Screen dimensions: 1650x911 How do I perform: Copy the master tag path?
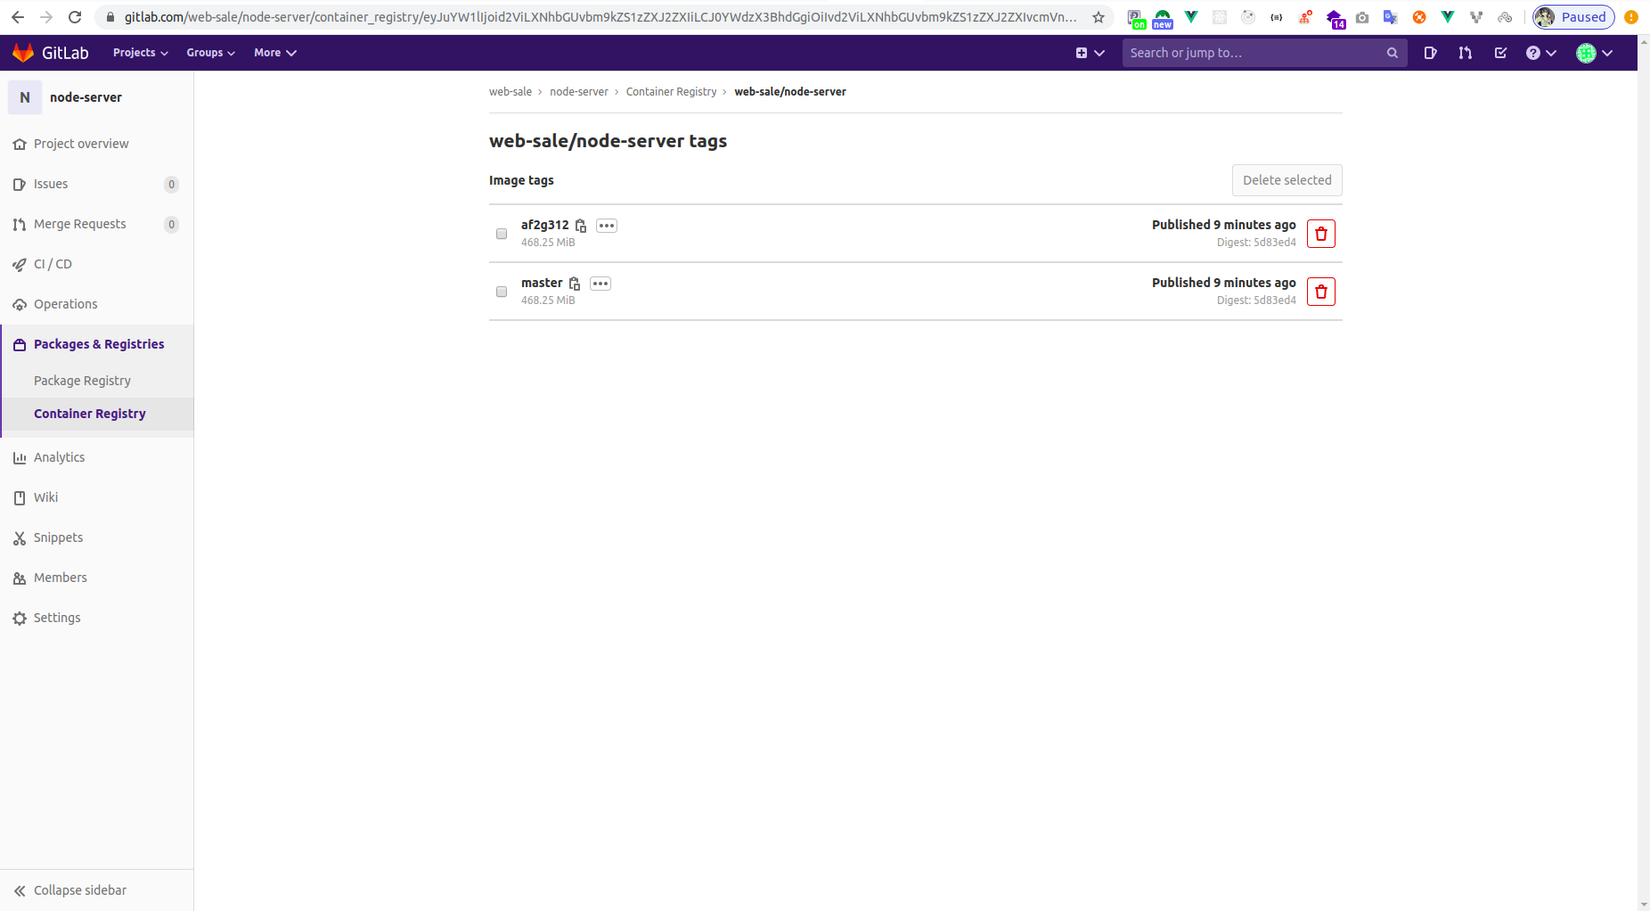click(x=575, y=284)
